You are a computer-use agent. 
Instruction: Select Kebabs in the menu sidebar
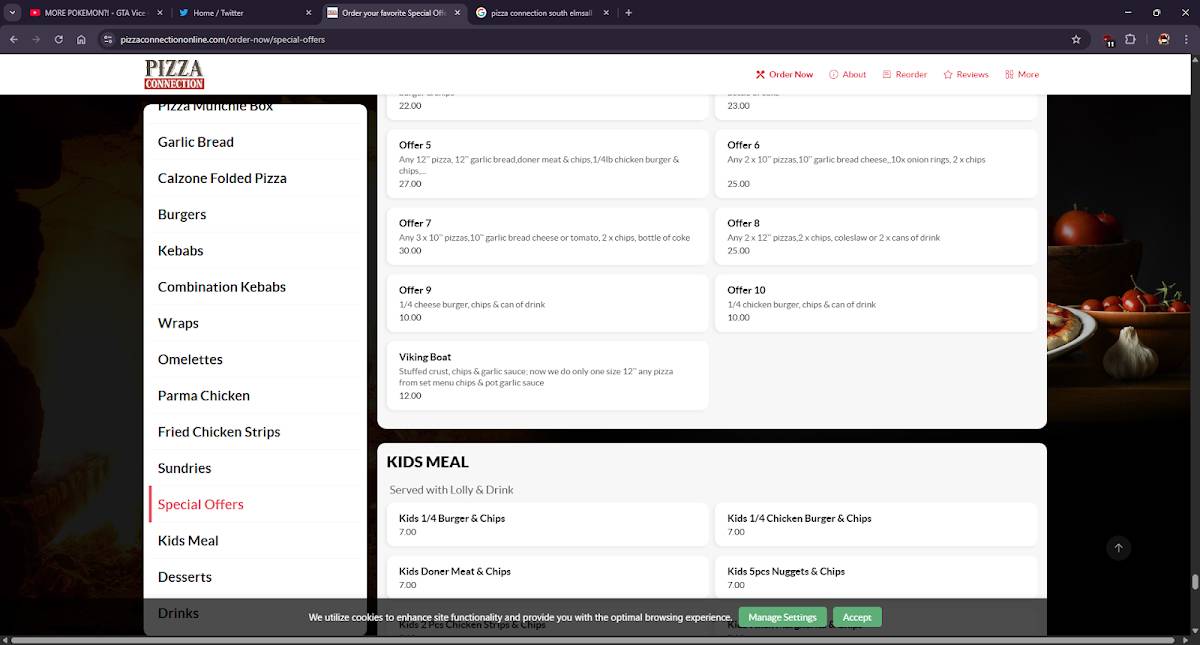click(x=180, y=250)
